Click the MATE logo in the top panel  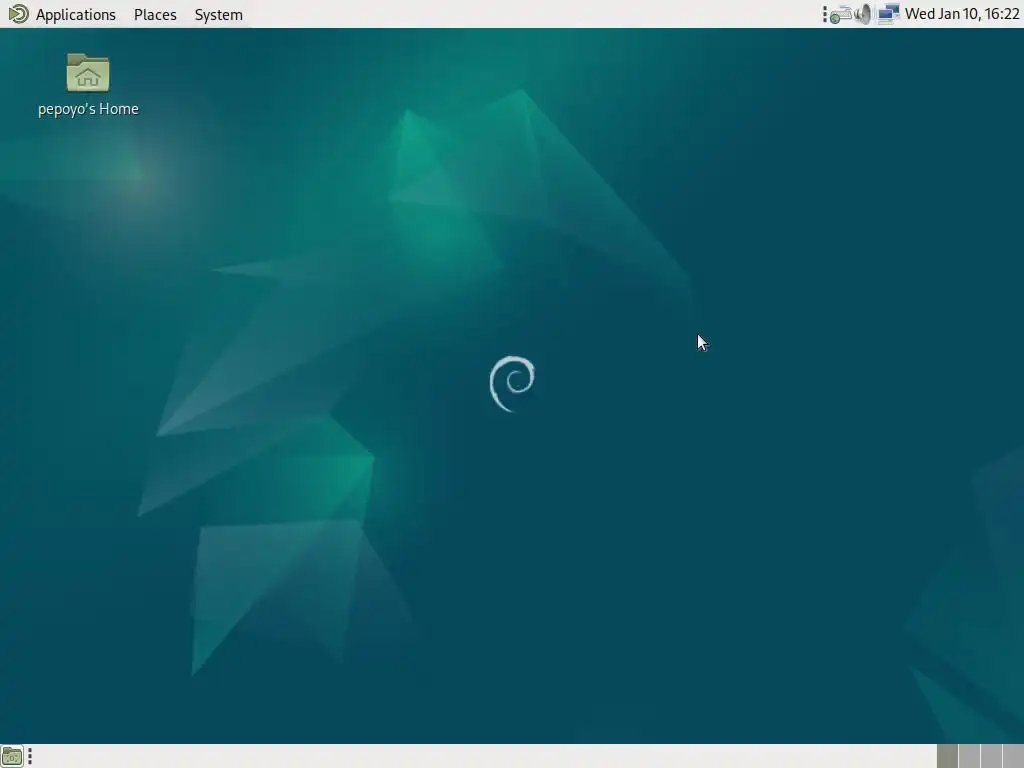tap(18, 14)
